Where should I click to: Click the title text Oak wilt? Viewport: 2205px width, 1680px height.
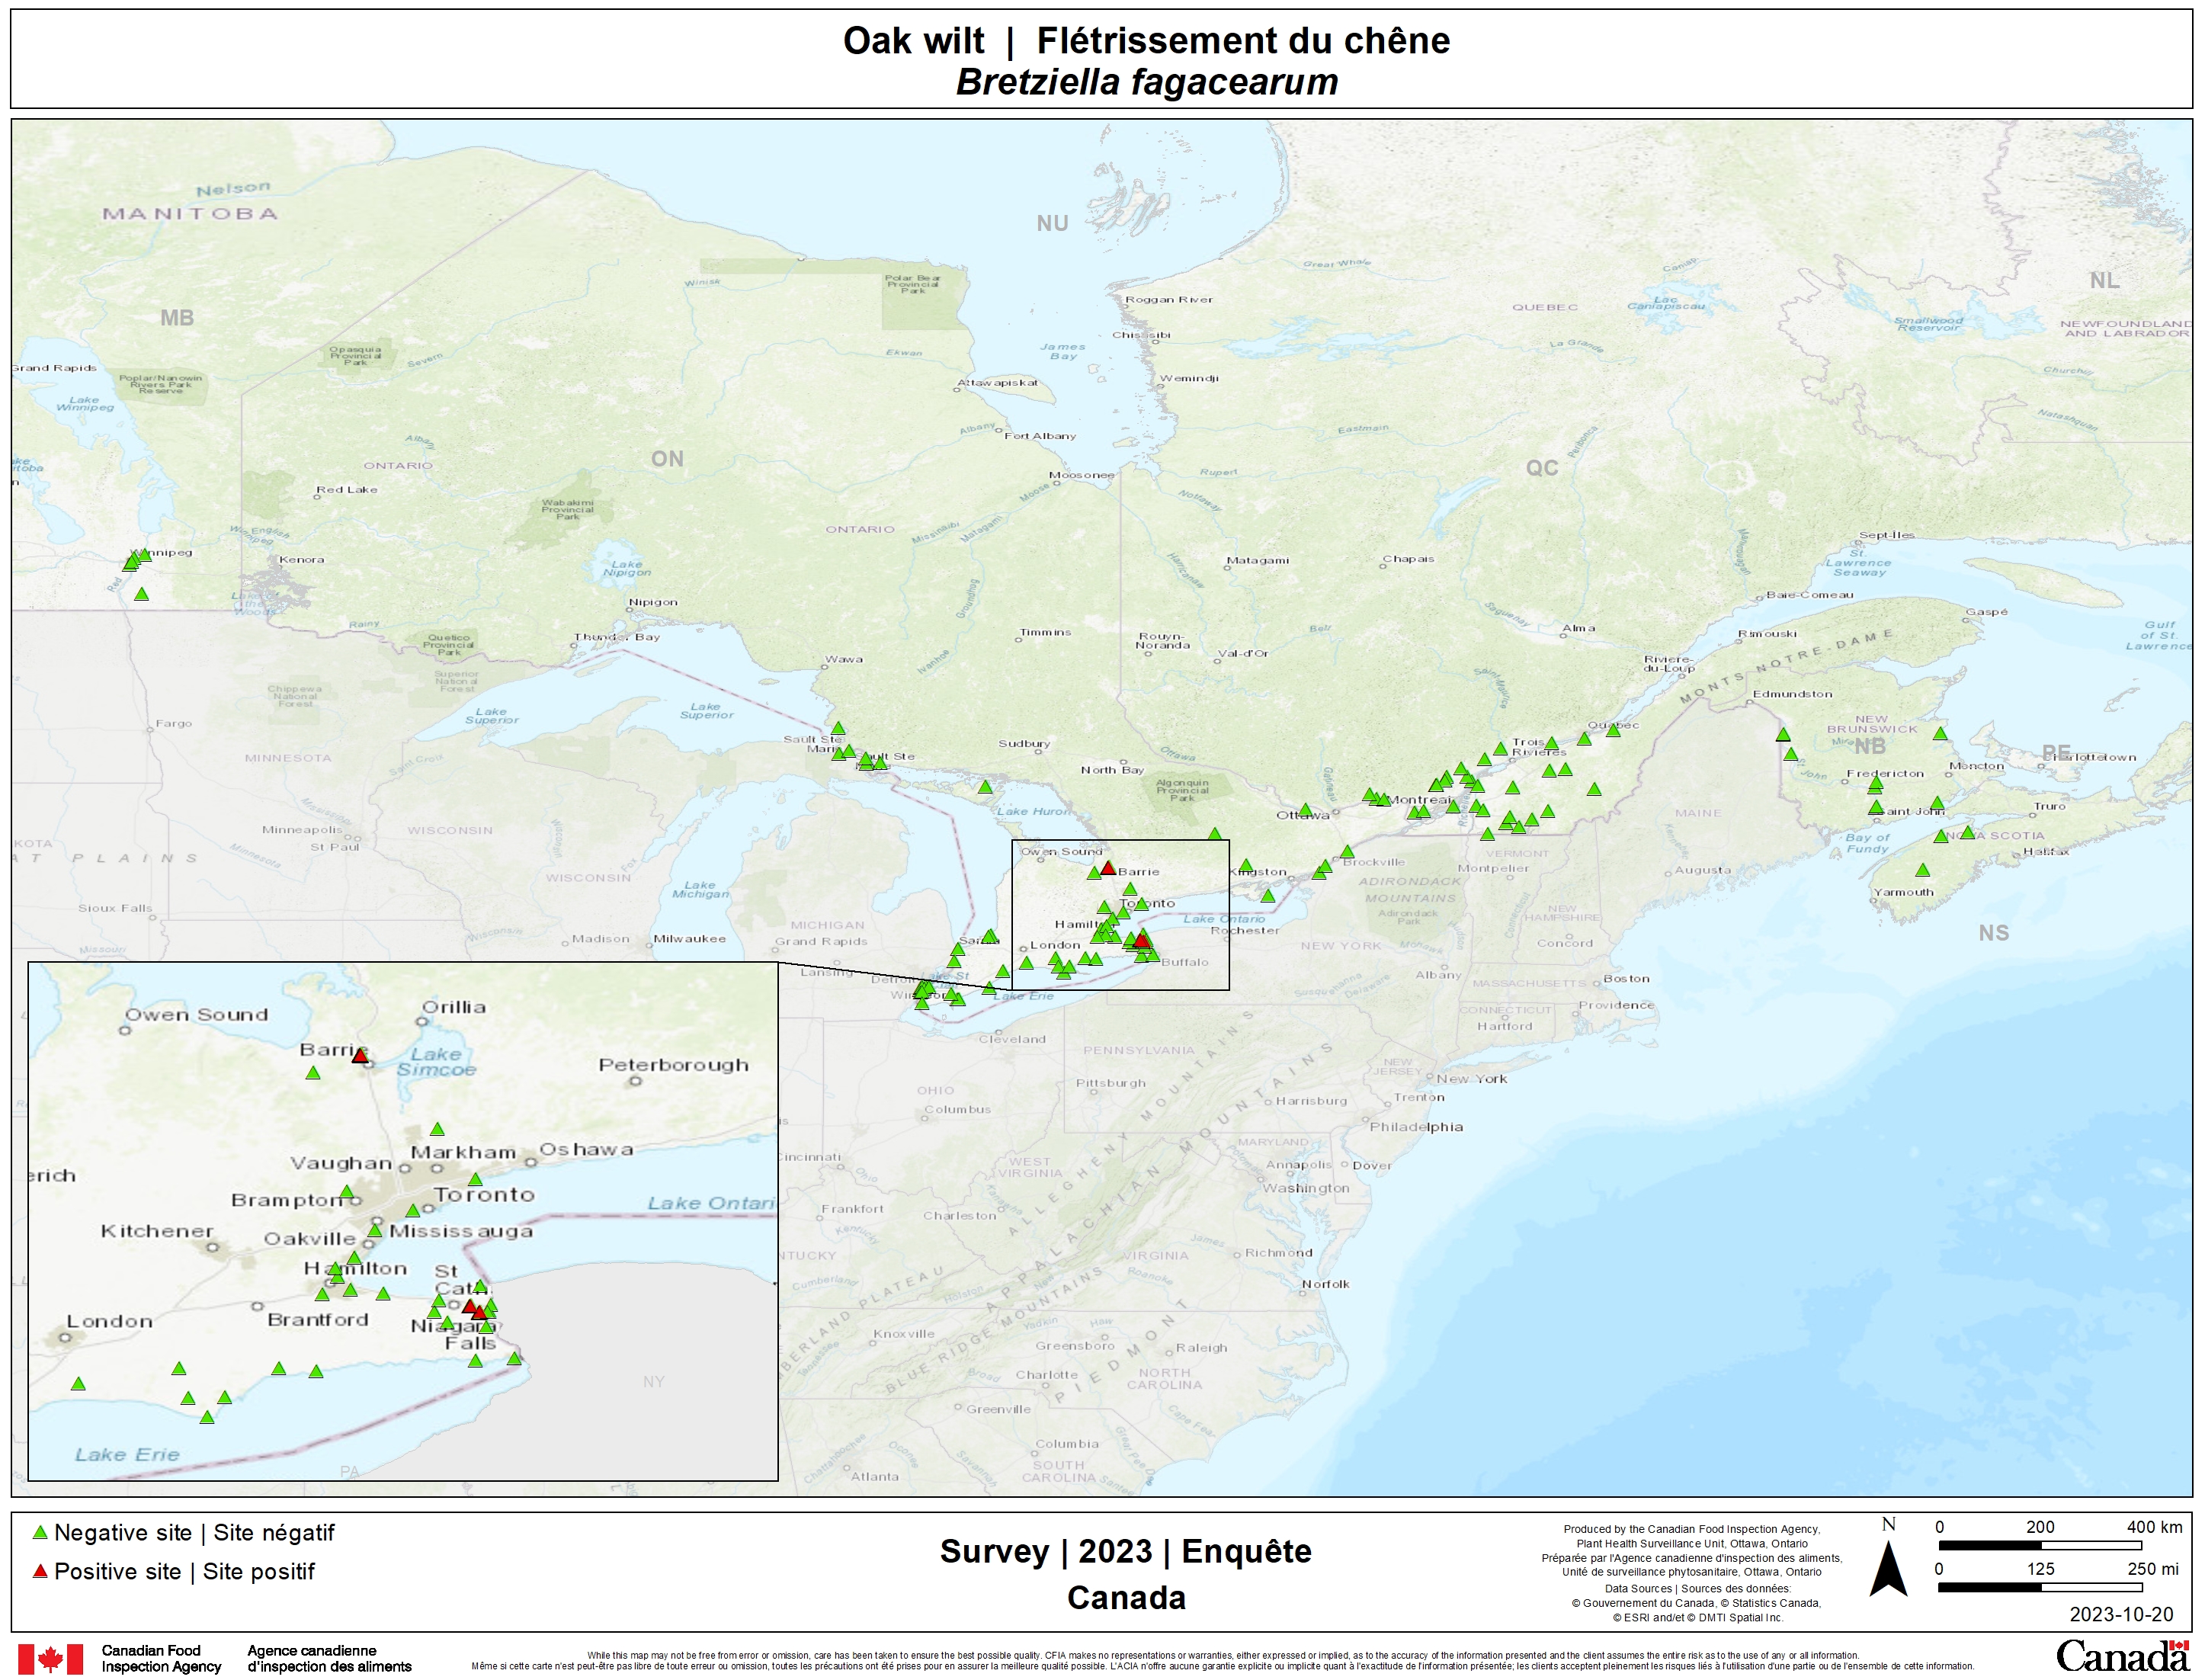(x=913, y=41)
